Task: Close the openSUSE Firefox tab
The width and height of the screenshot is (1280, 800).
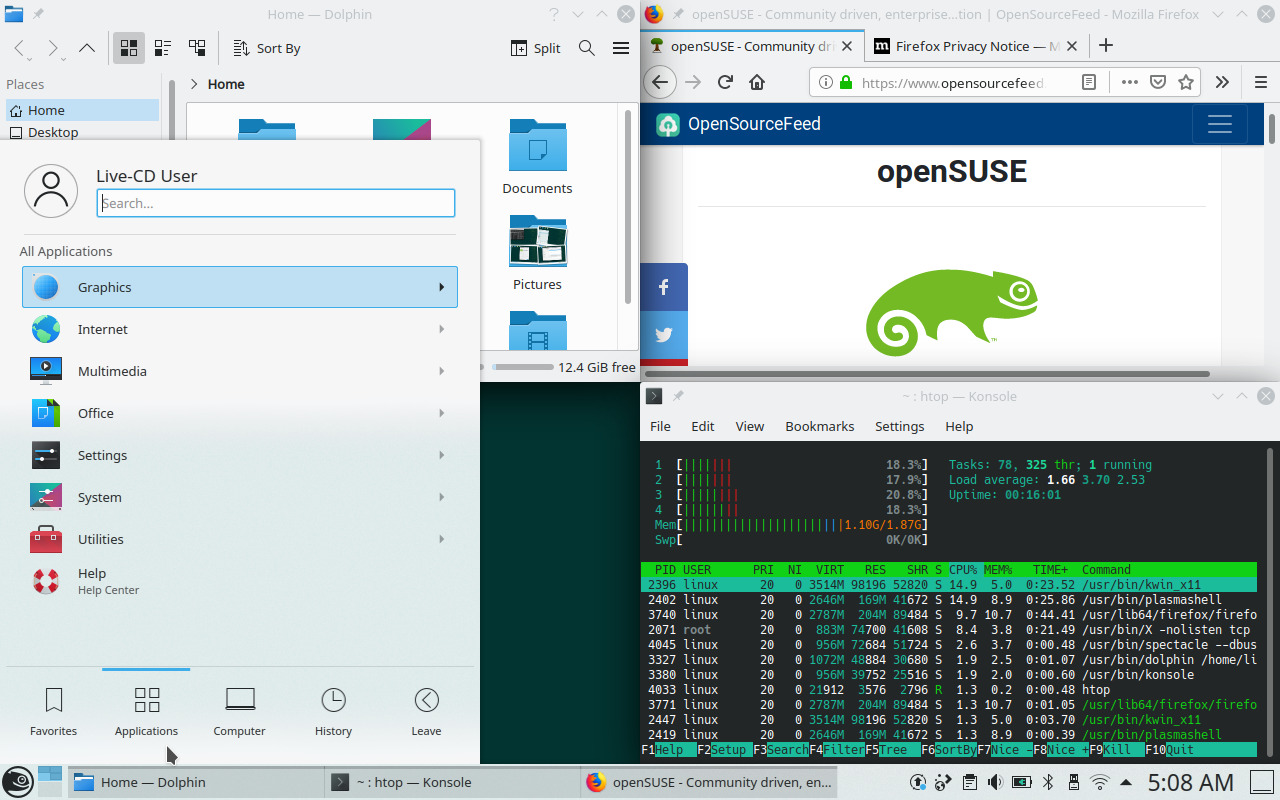Action: click(x=846, y=46)
